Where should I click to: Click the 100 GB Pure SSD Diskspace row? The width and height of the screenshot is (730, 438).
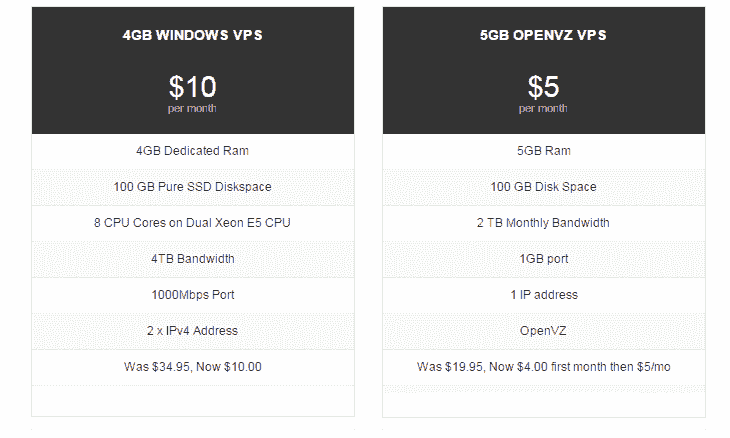193,187
